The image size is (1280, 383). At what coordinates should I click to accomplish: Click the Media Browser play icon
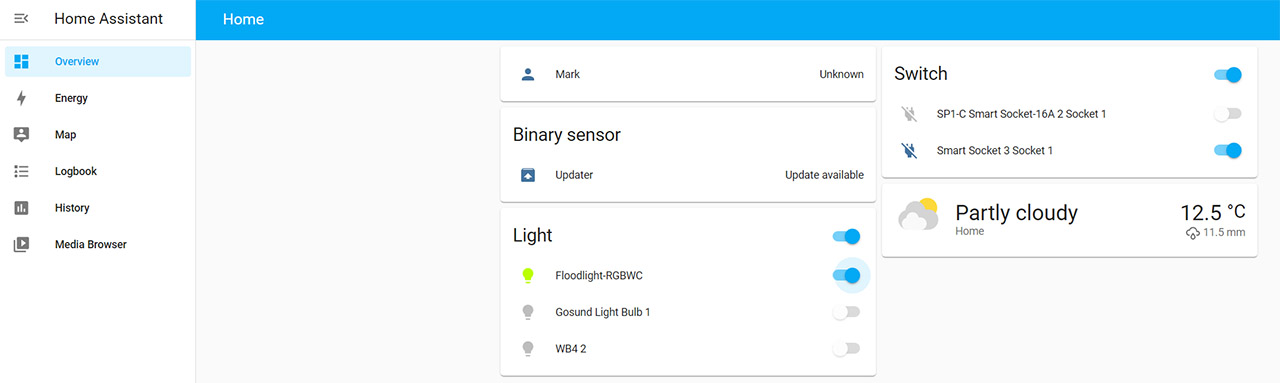pos(21,244)
